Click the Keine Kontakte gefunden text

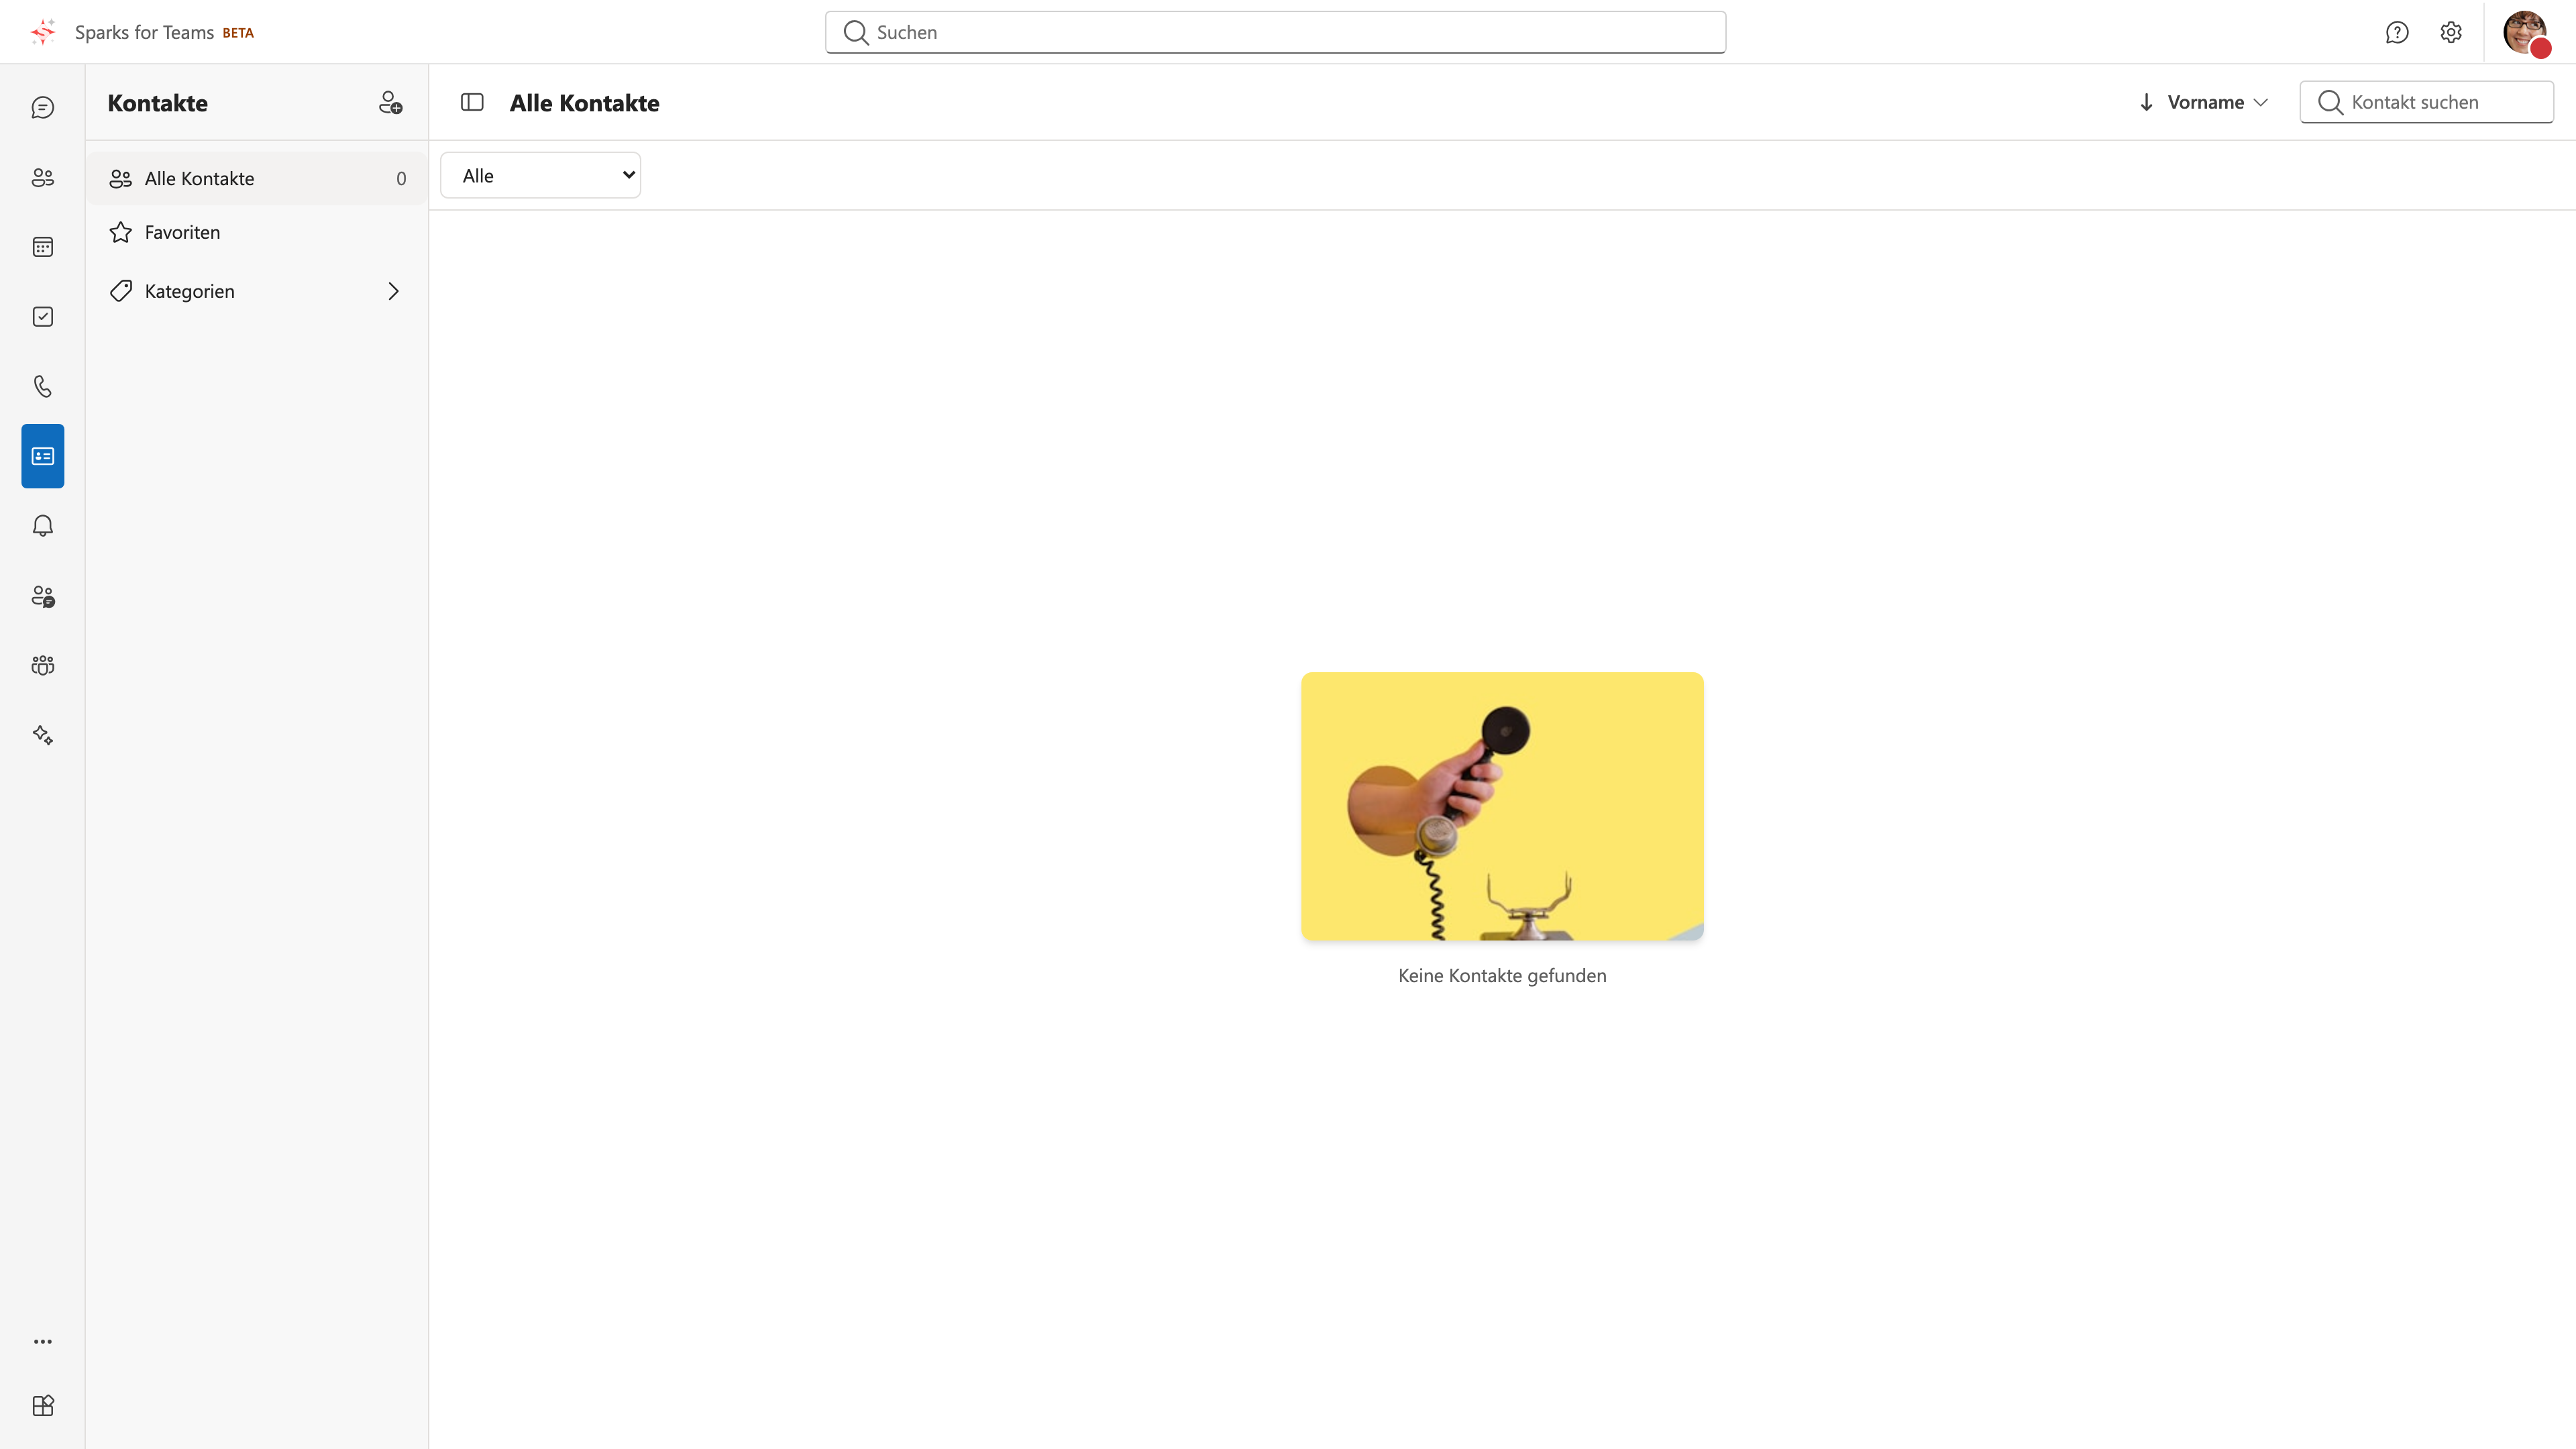pyautogui.click(x=1502, y=975)
